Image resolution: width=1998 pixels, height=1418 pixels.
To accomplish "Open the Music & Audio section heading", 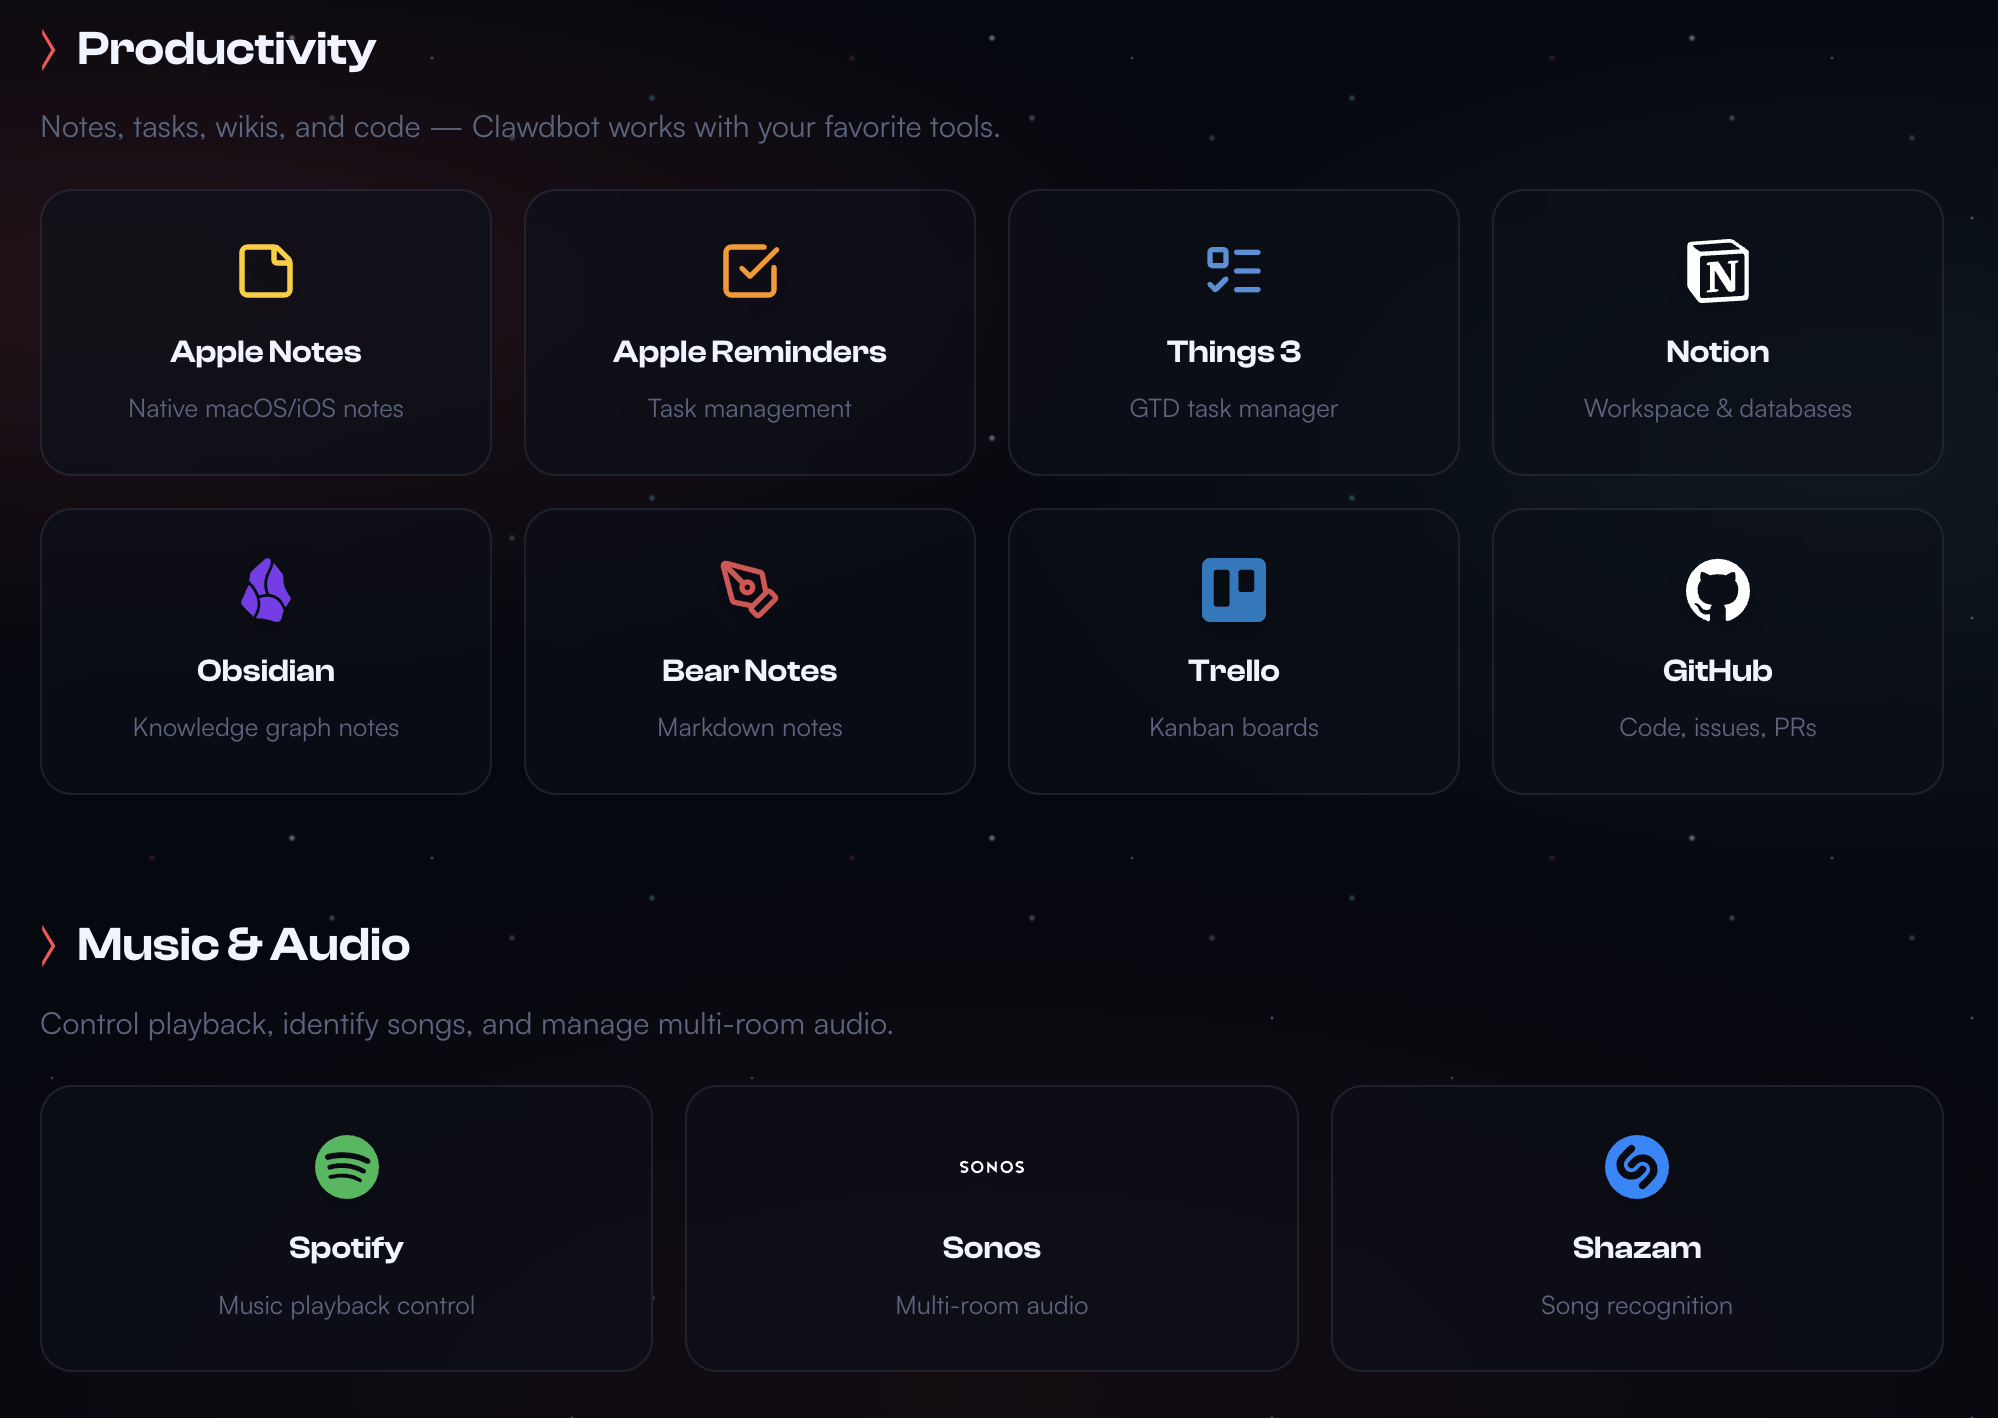I will 243,945.
